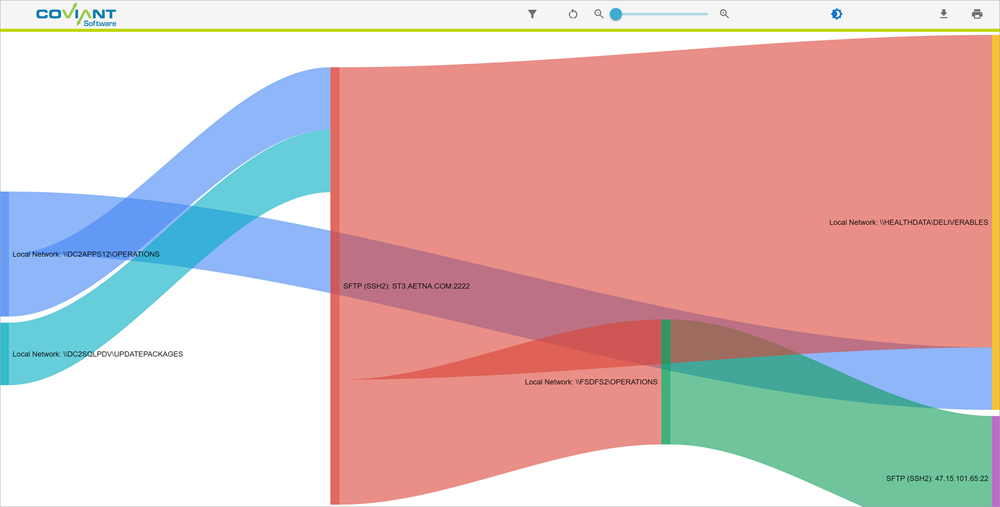This screenshot has height=507, width=1000.
Task: Click the zoom slider track midpoint
Action: pos(662,14)
